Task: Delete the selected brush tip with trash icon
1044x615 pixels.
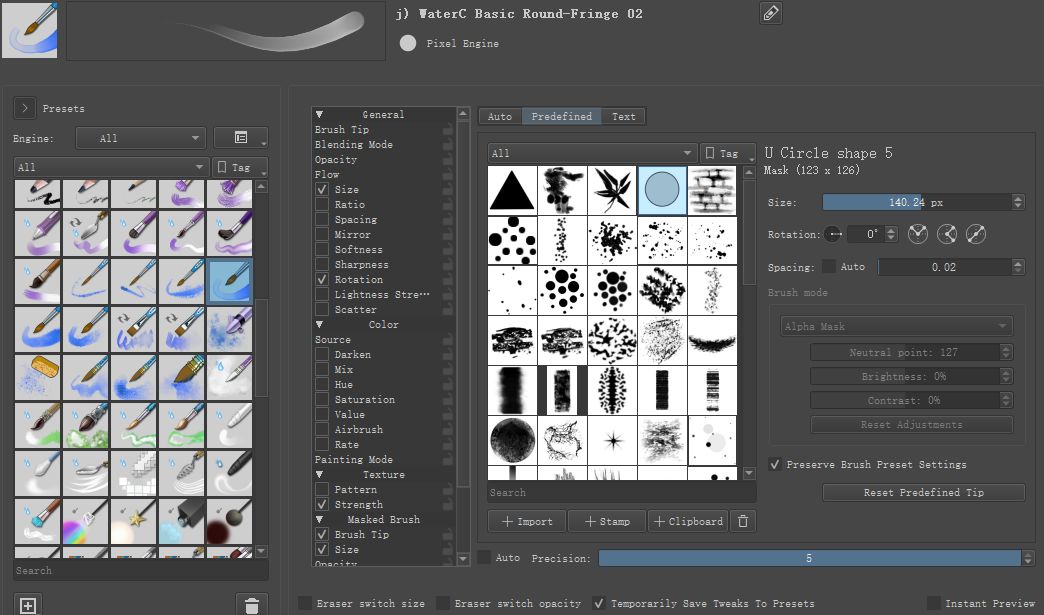Action: 741,521
